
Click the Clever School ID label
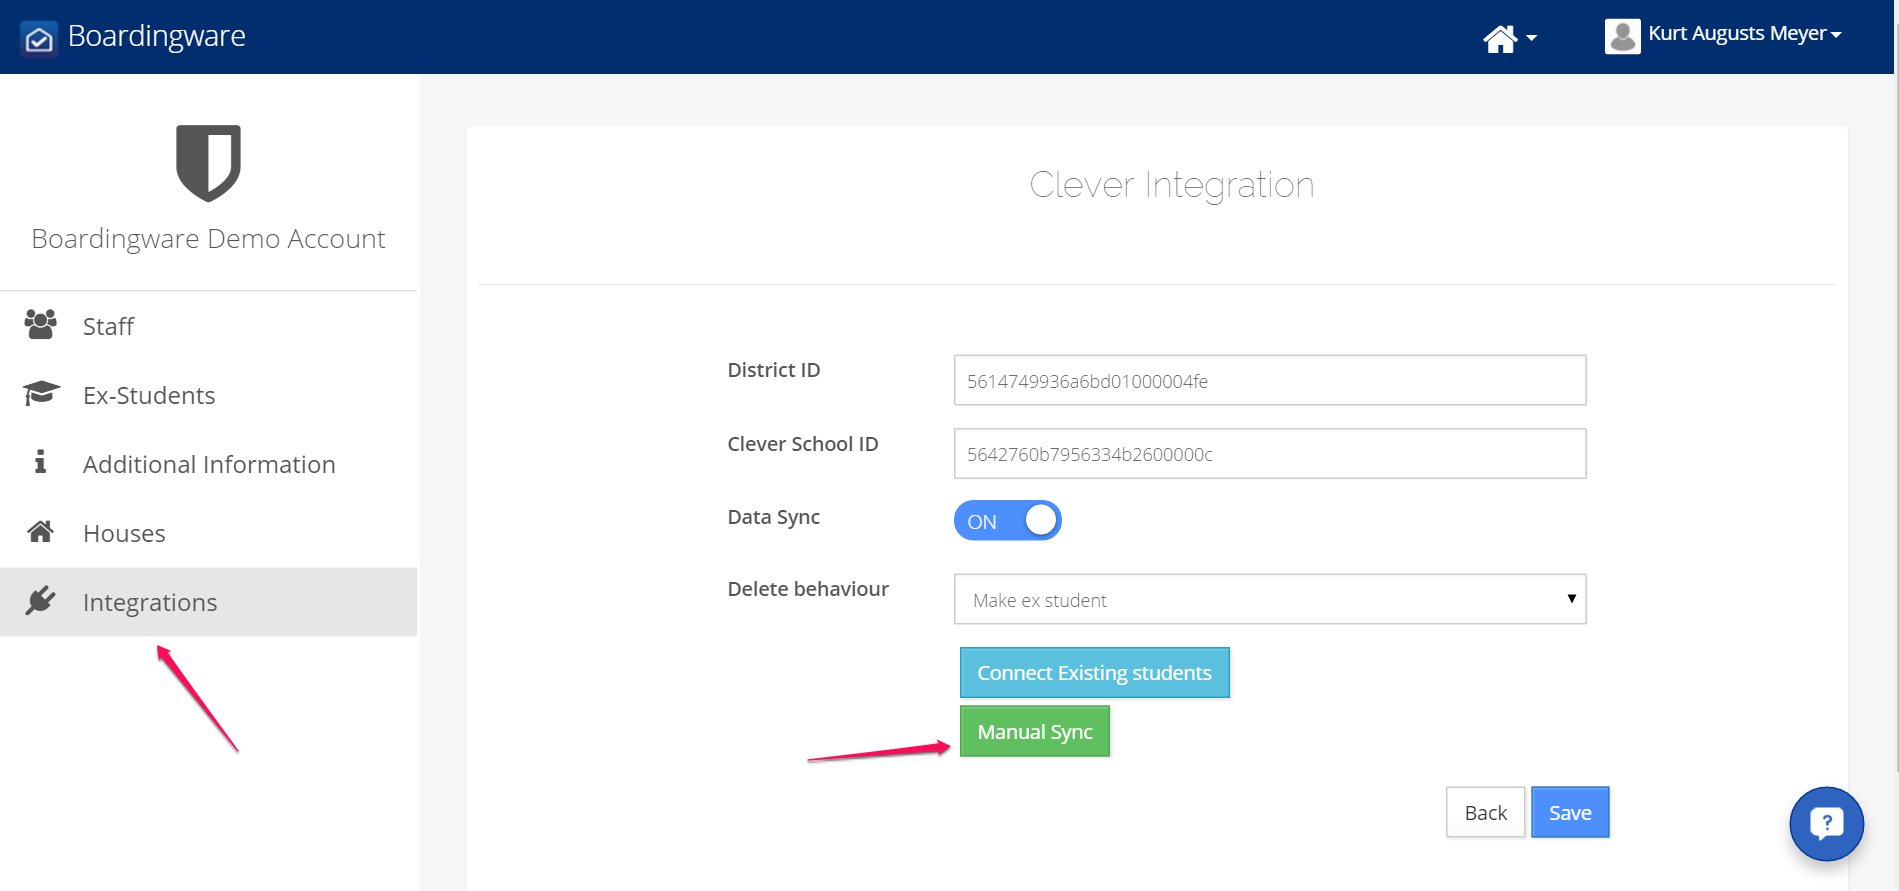803,444
